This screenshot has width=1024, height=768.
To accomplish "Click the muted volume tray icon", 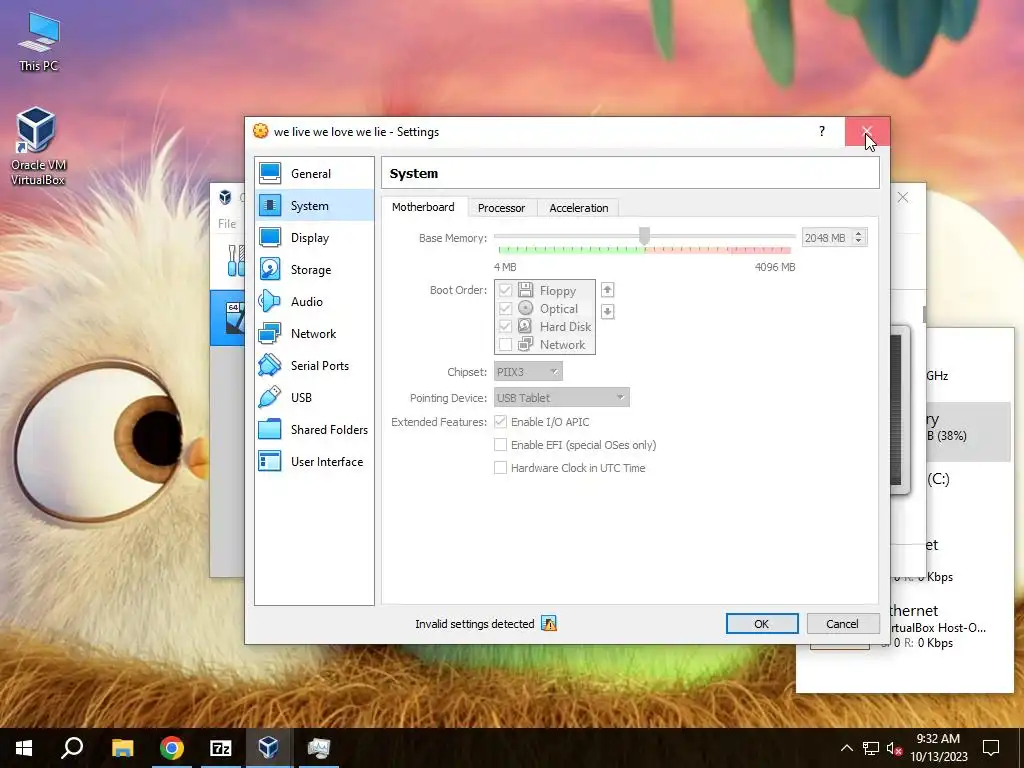I will [894, 748].
